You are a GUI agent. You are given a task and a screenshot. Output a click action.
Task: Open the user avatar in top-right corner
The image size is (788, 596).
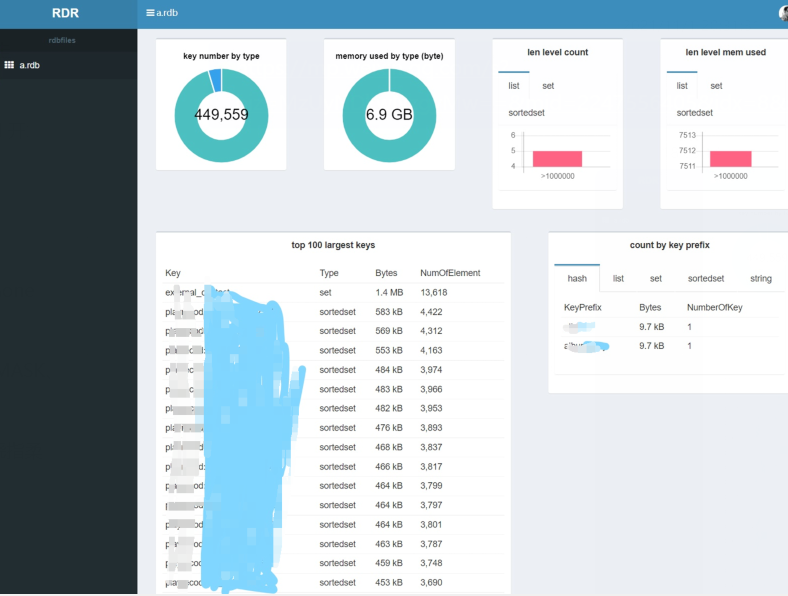783,13
